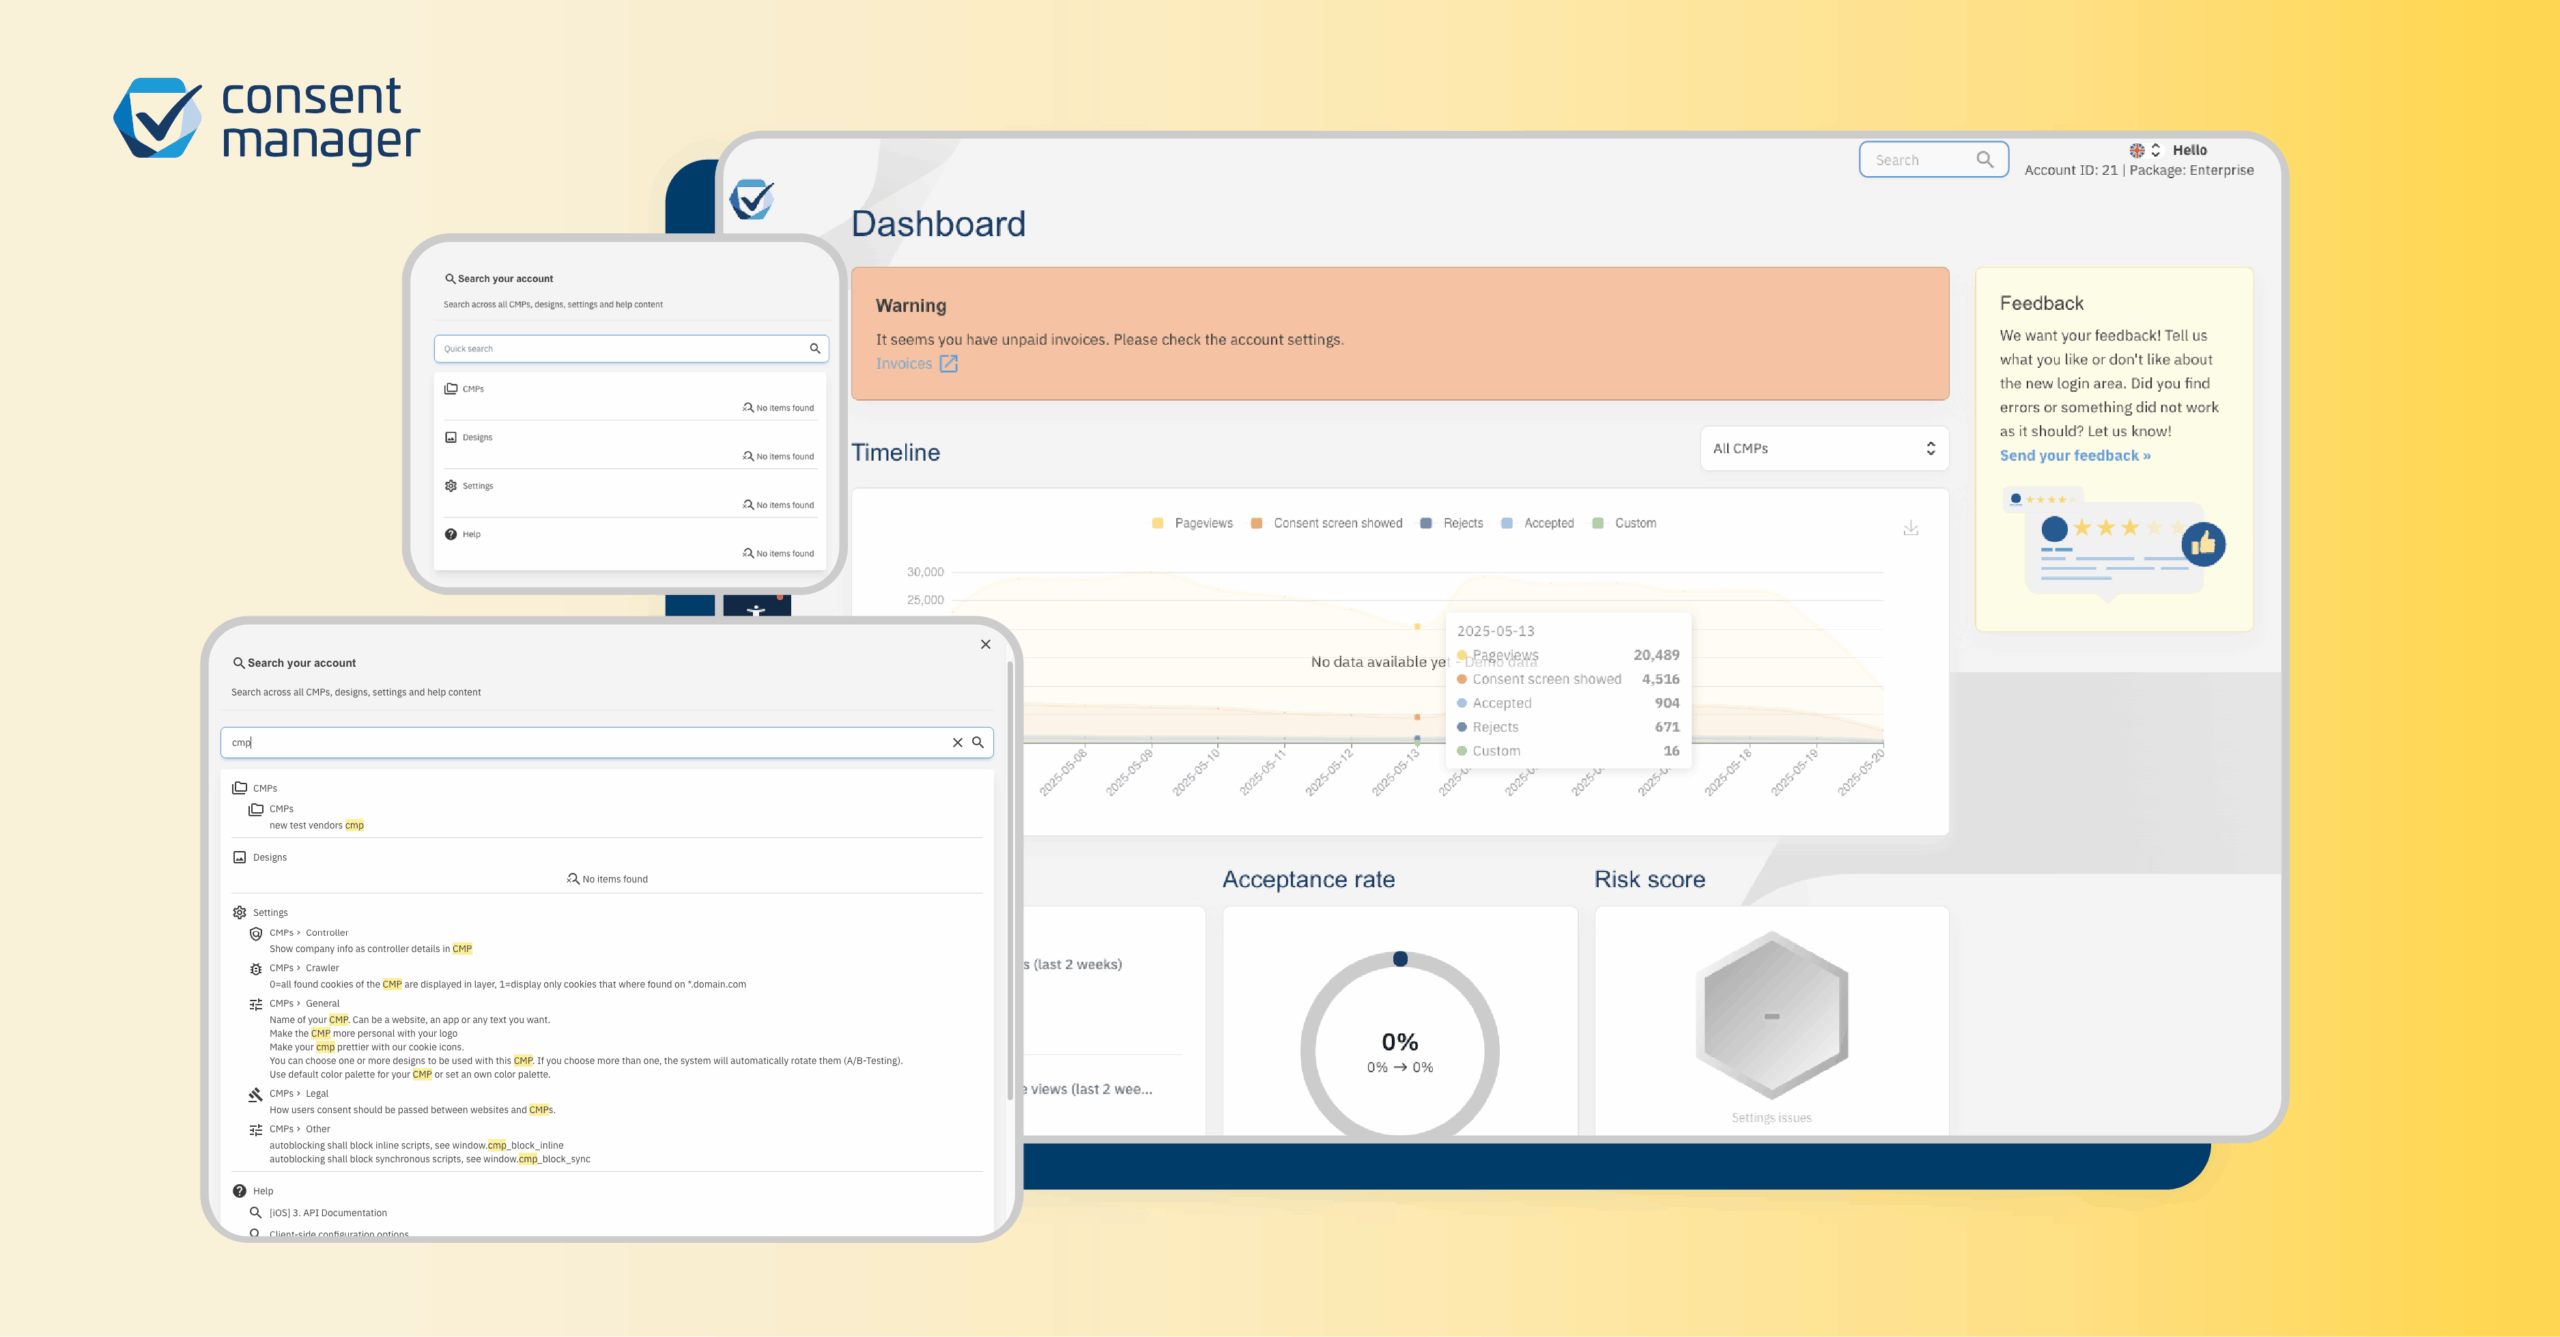Viewport: 2560px width, 1337px height.
Task: Click the Acceptance rate gauge knob
Action: pyautogui.click(x=1400, y=959)
